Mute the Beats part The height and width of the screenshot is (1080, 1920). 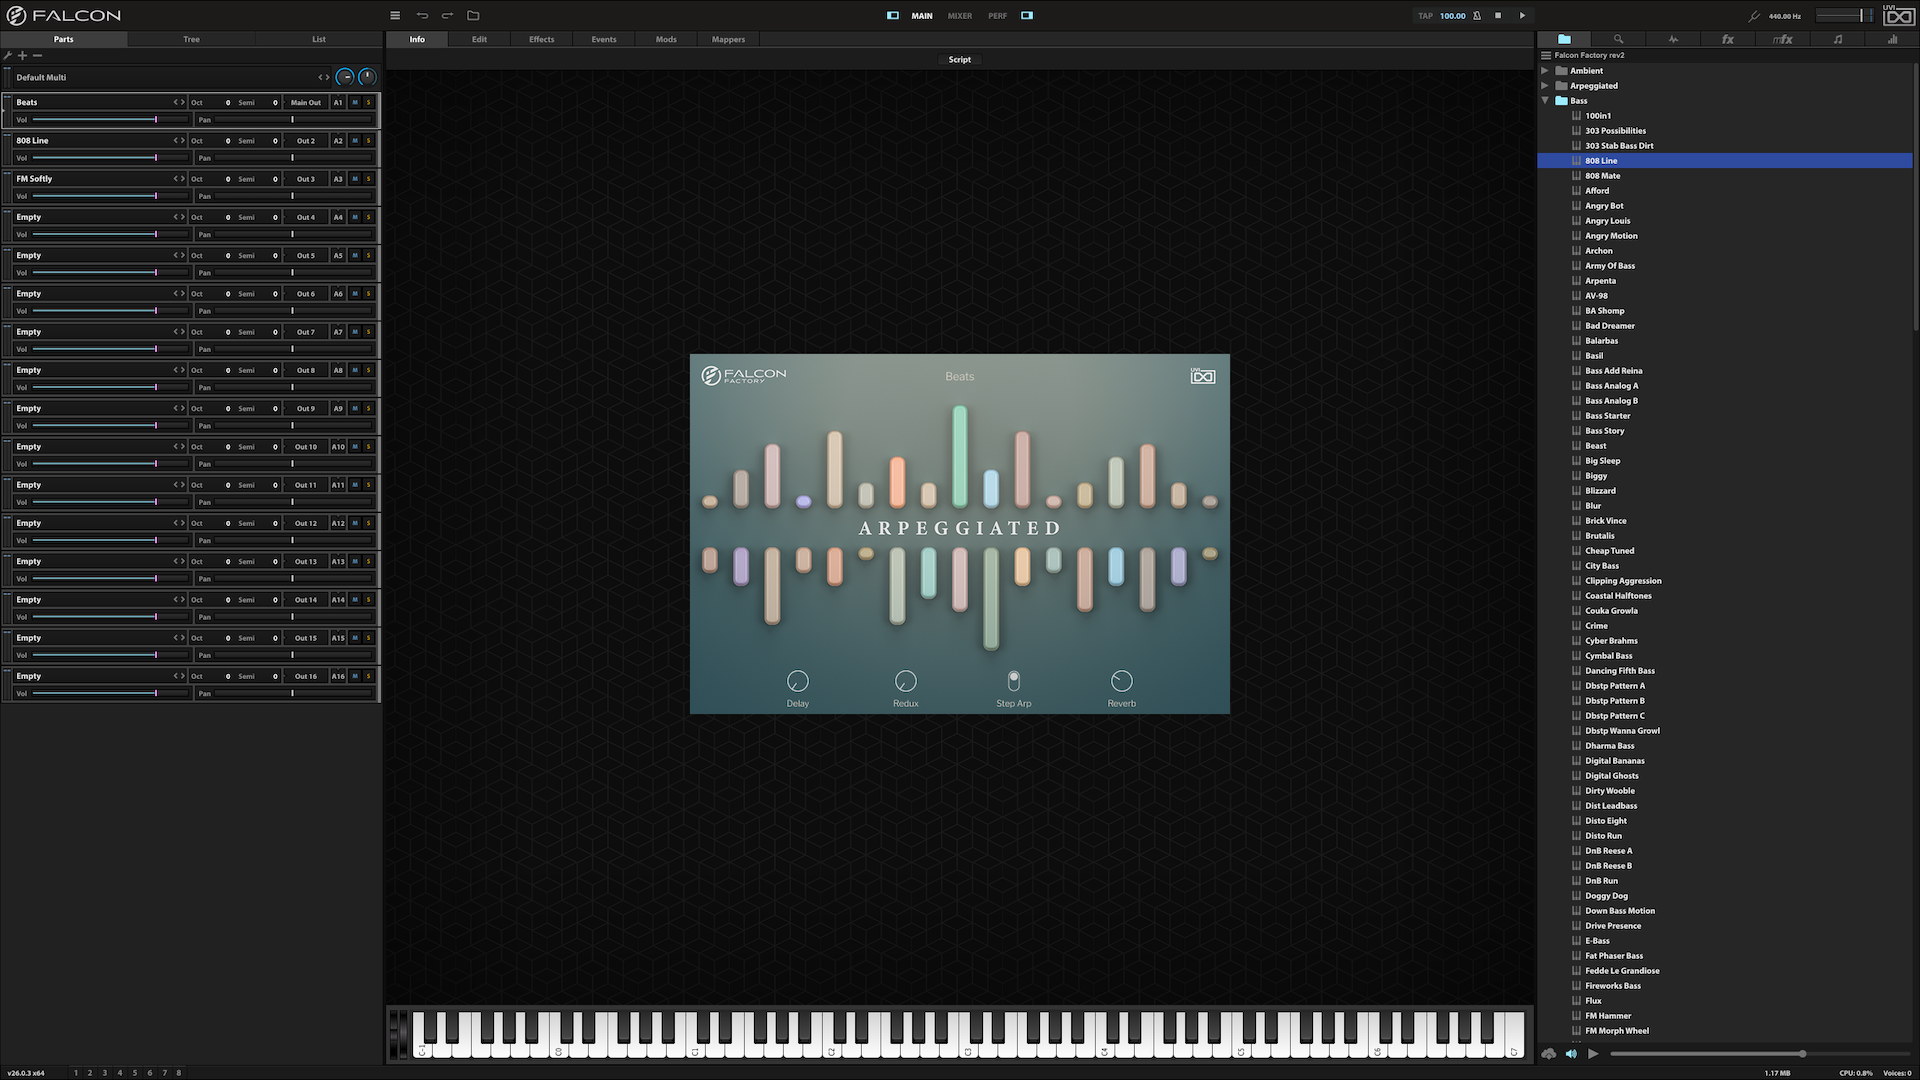point(355,102)
